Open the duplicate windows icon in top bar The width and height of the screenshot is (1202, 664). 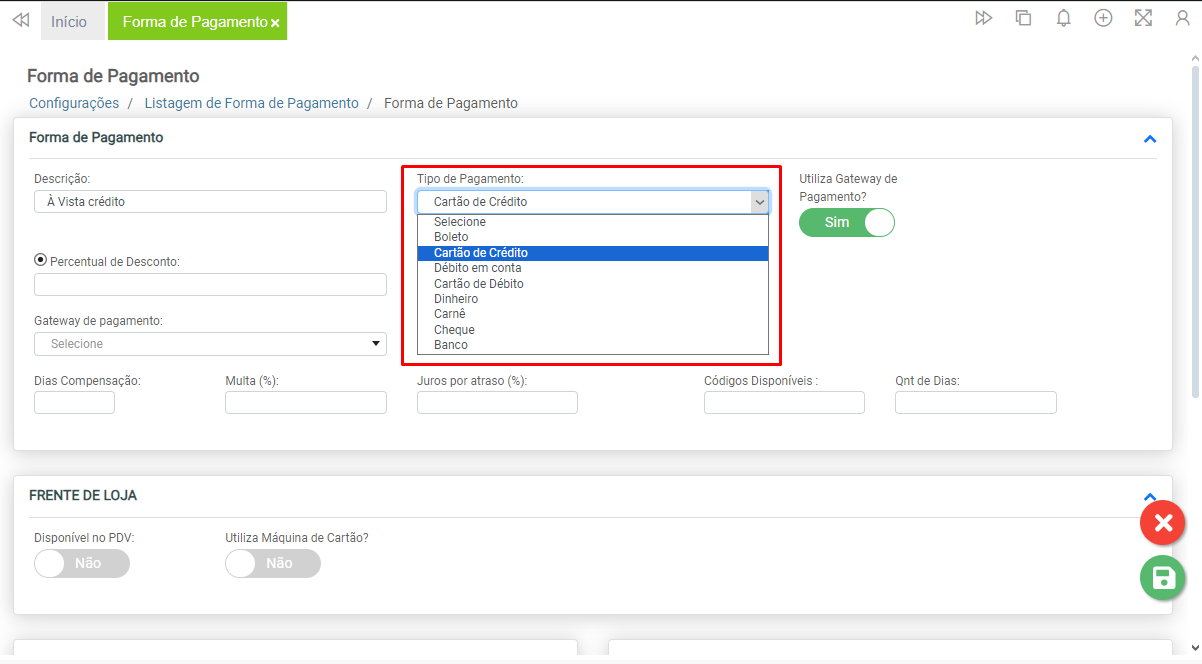coord(1023,18)
